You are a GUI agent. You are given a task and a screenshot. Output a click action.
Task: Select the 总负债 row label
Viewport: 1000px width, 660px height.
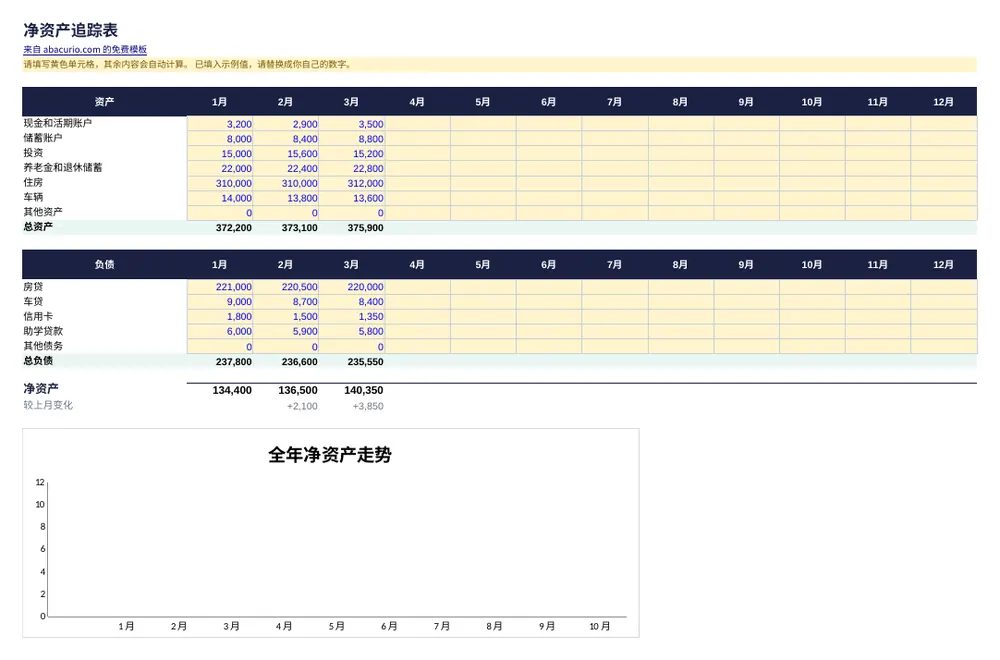[x=38, y=360]
